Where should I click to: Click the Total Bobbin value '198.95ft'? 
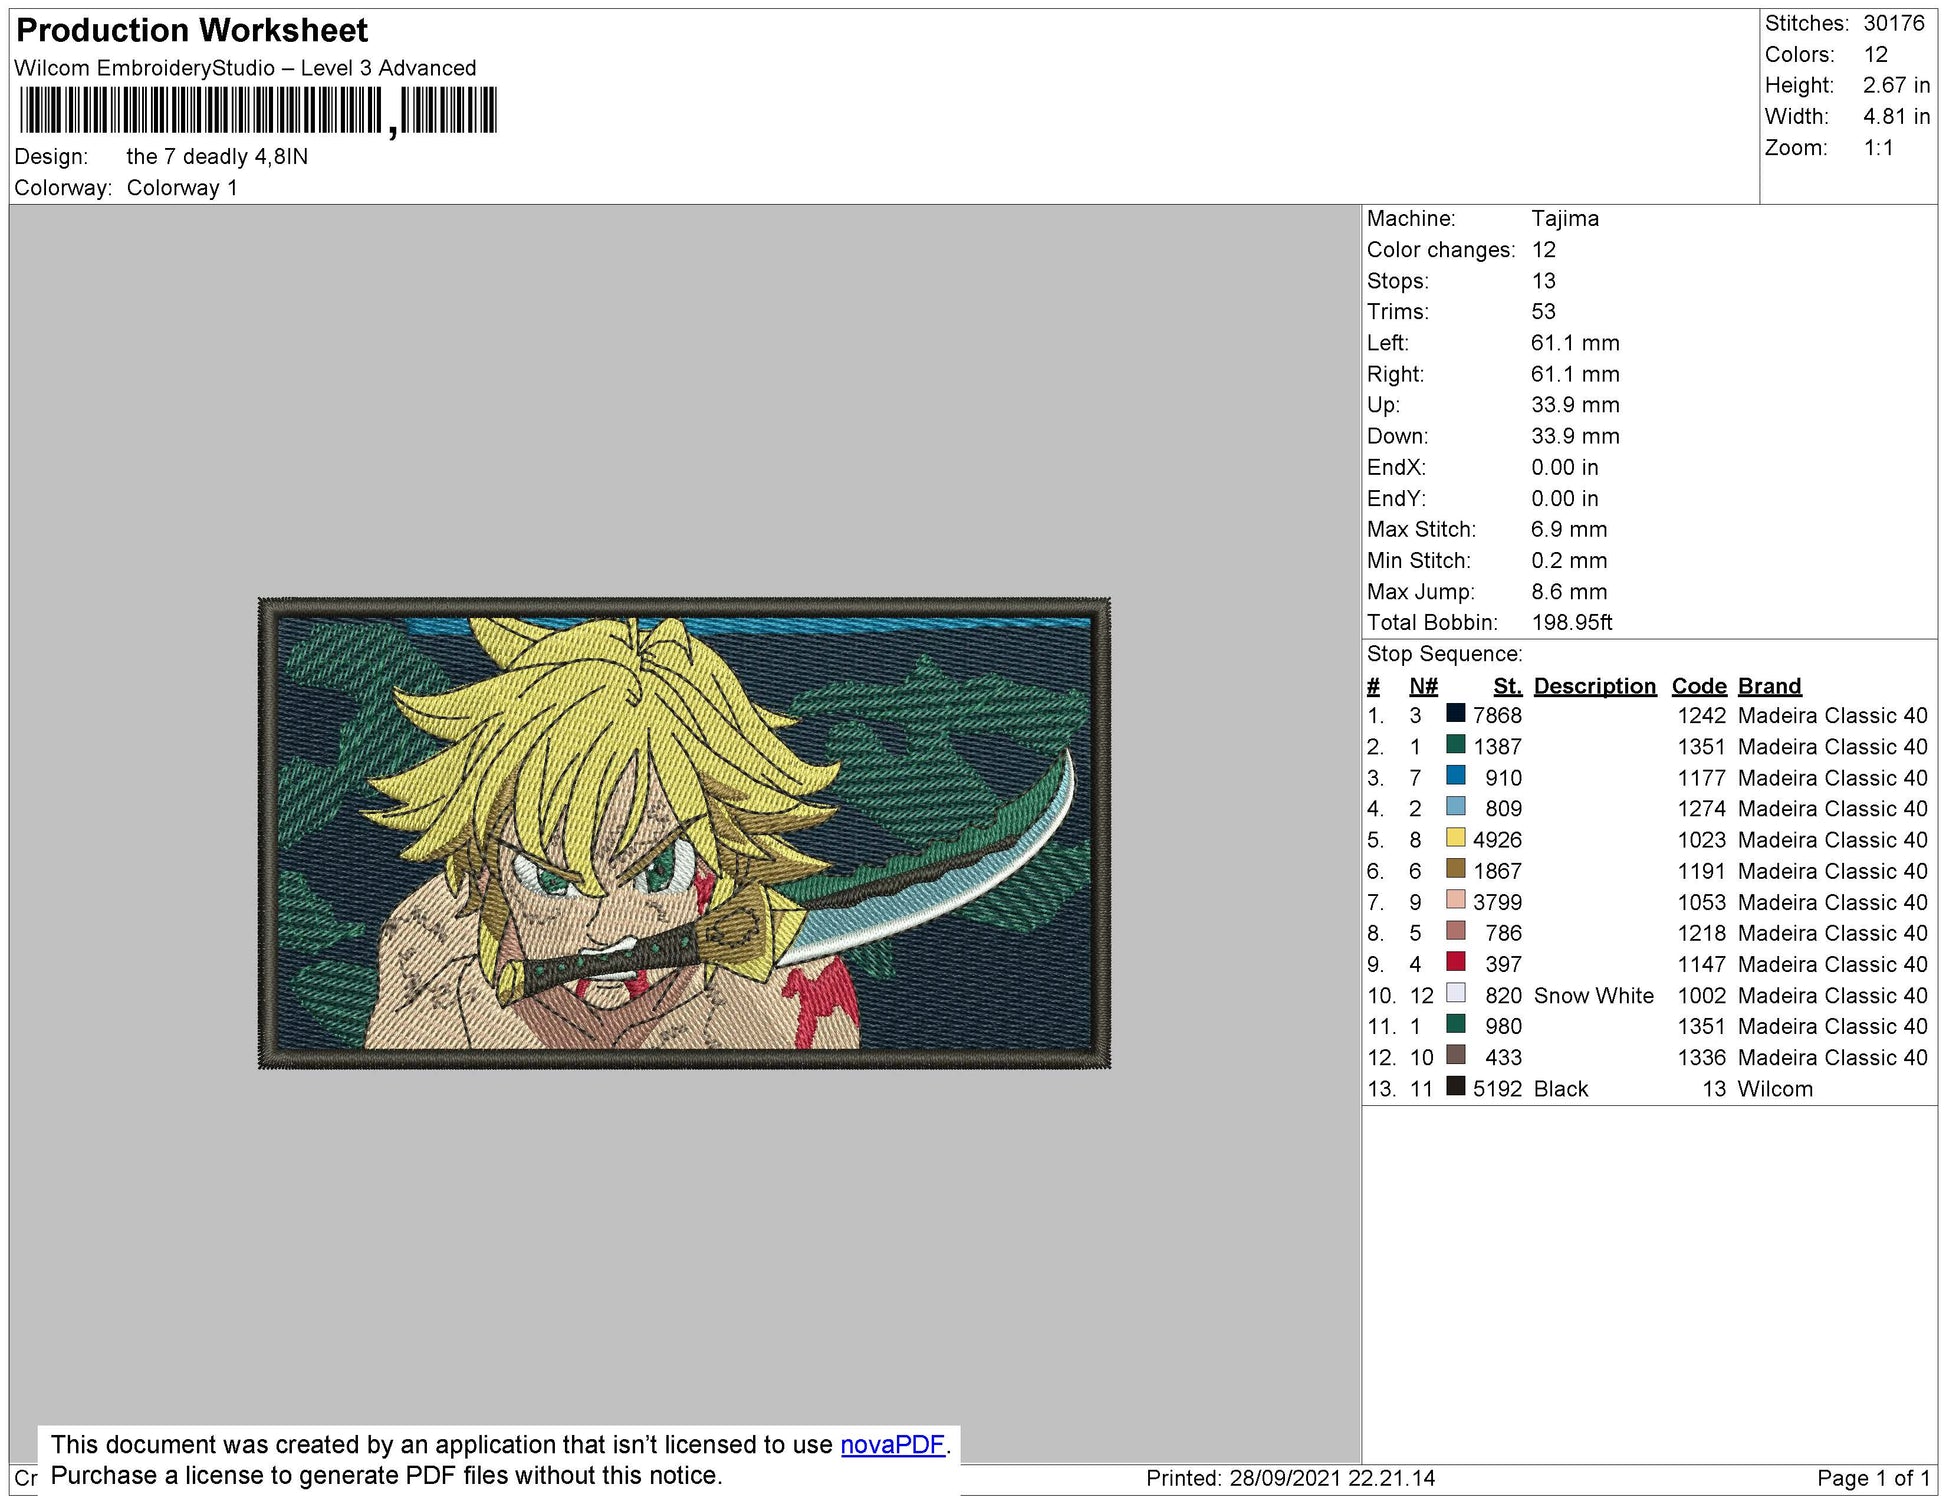[1572, 622]
